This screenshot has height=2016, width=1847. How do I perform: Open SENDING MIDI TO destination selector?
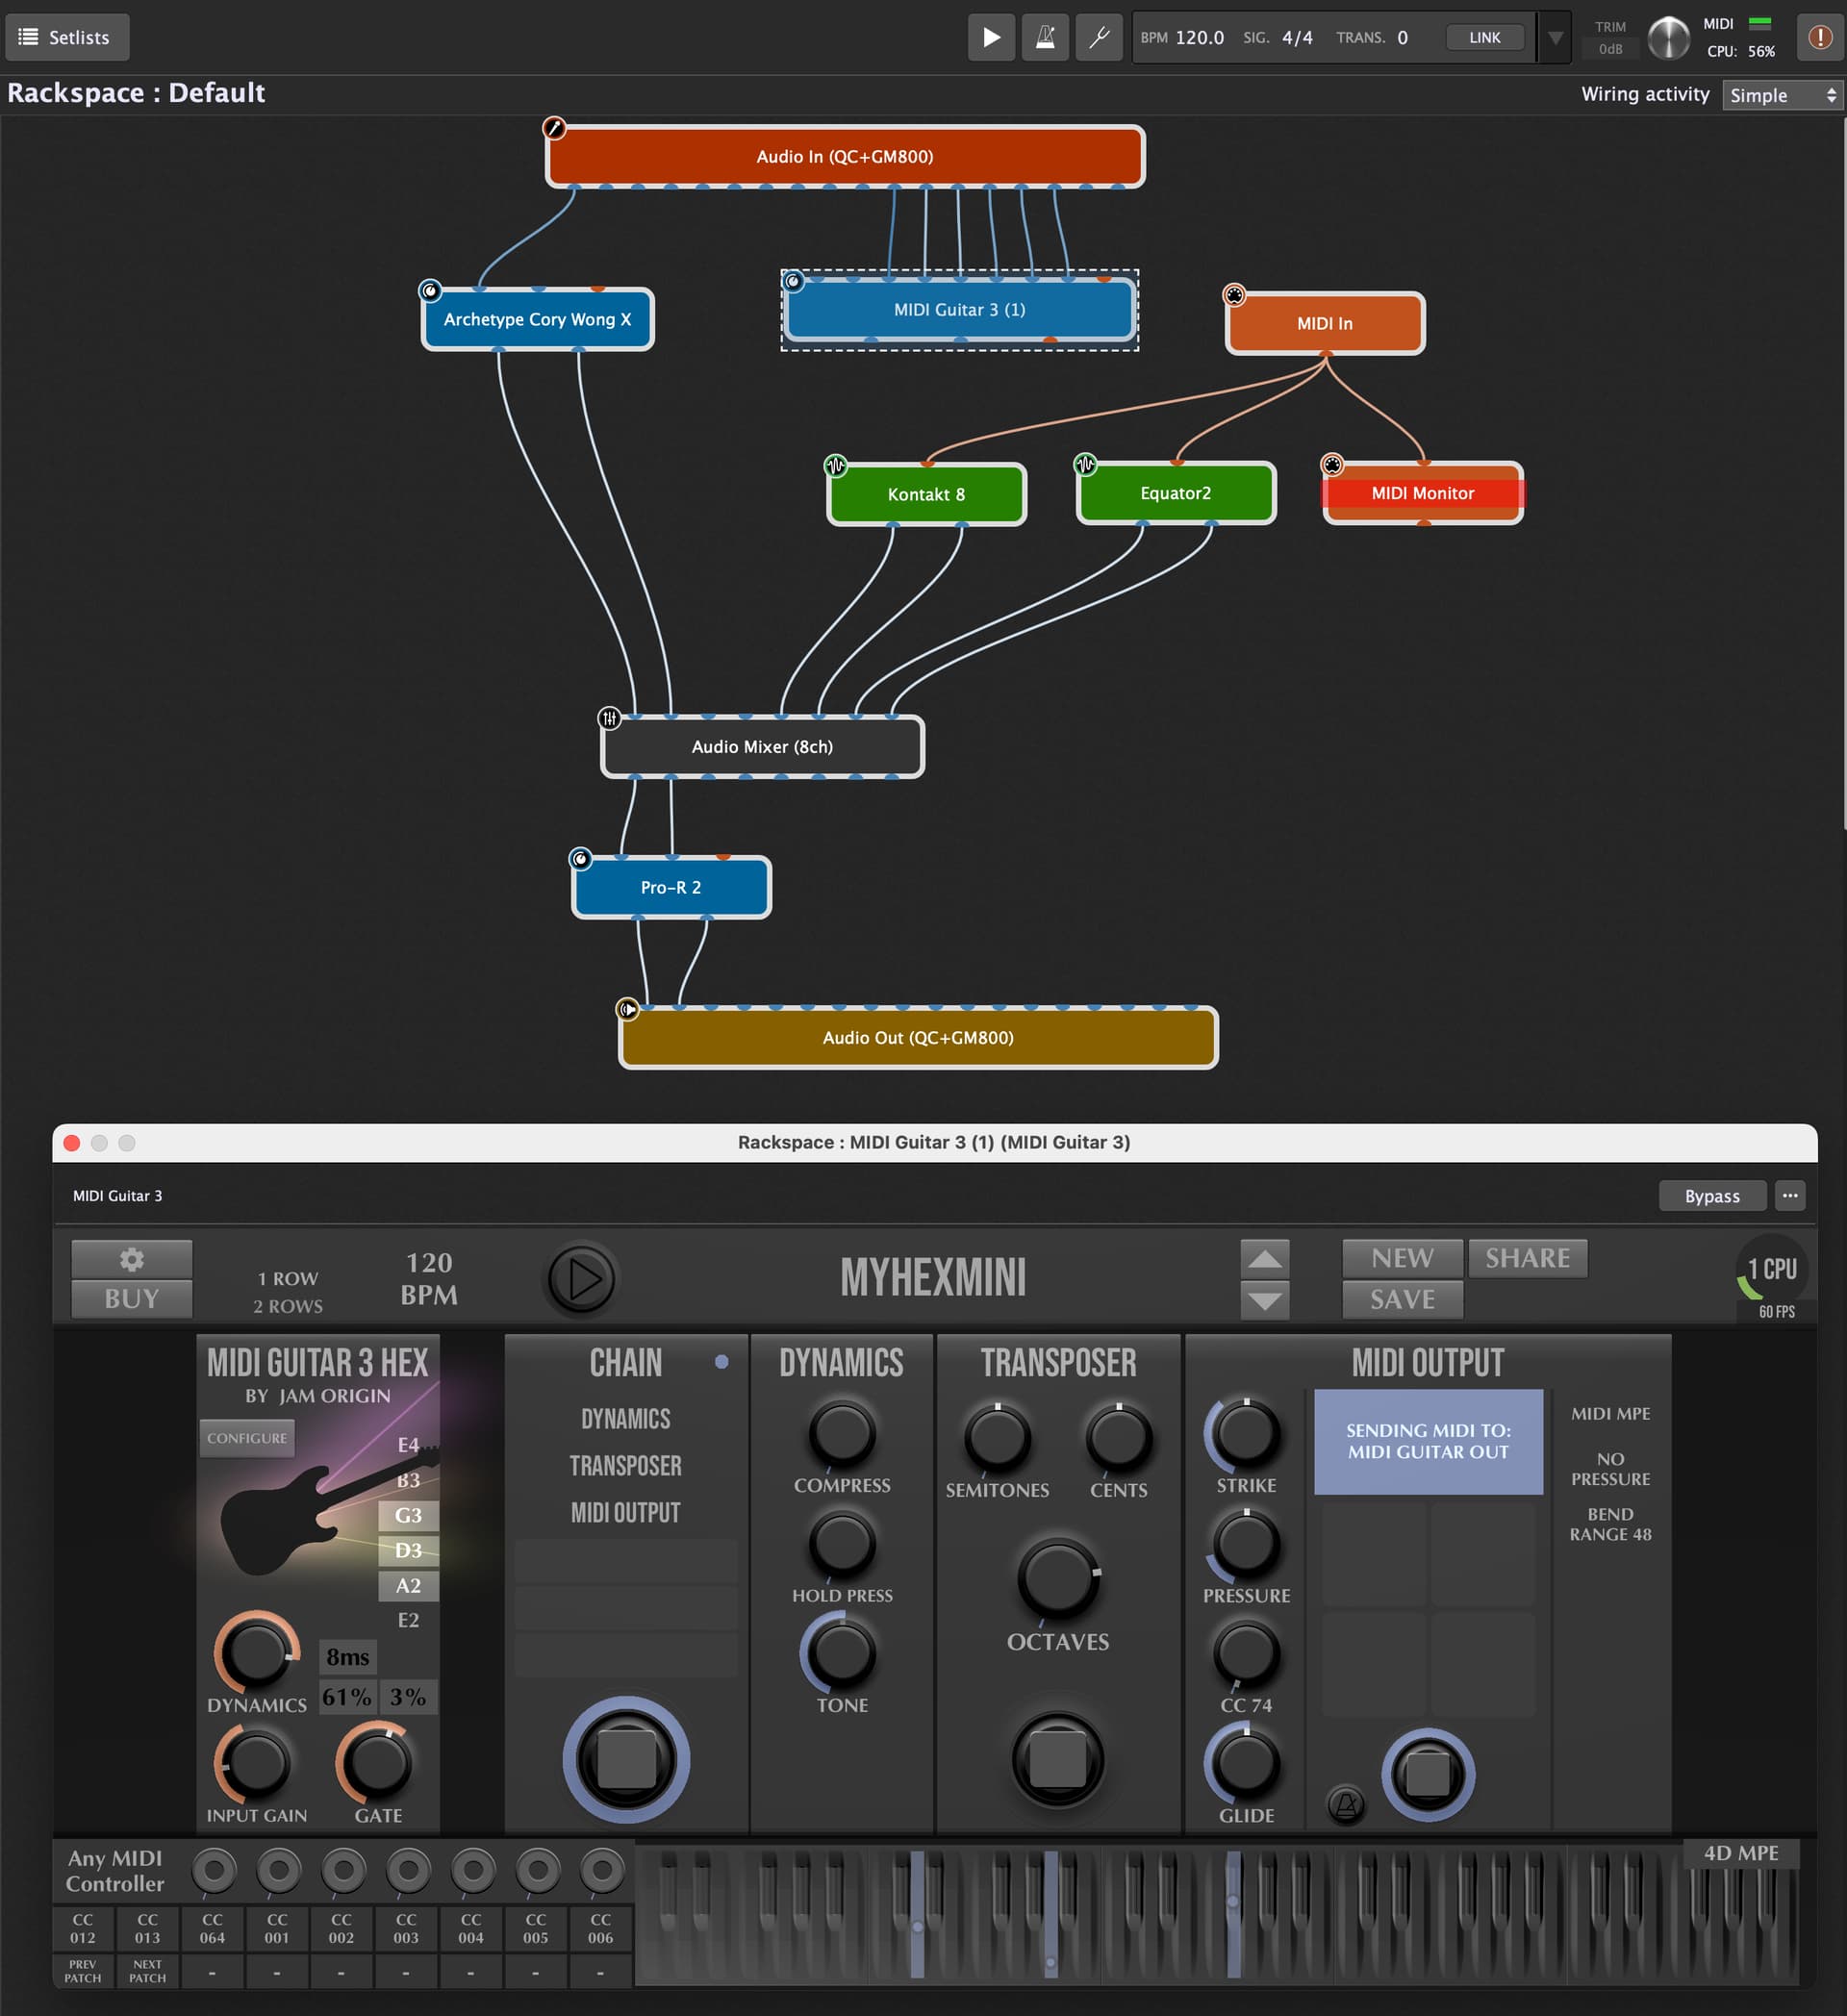1428,1441
